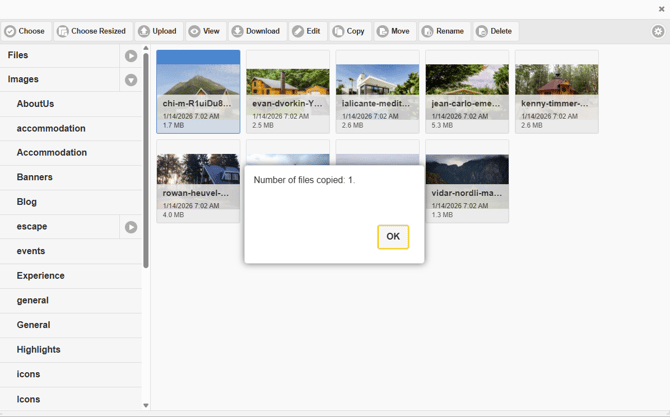
Task: Expand the escape folder arrow
Action: tap(131, 227)
